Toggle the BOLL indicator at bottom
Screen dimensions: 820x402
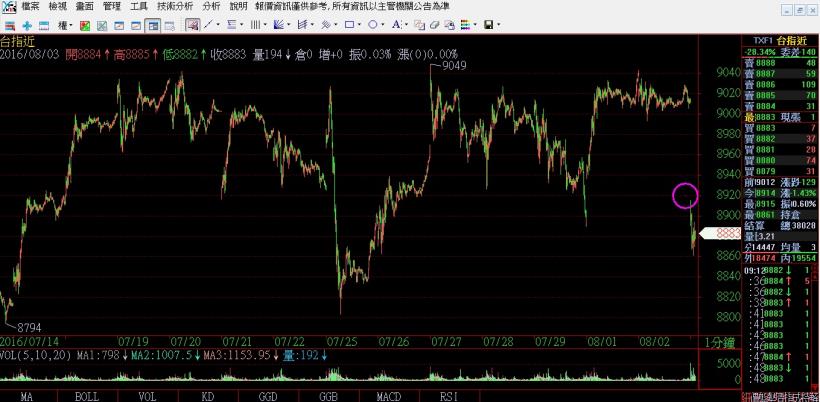coord(87,397)
